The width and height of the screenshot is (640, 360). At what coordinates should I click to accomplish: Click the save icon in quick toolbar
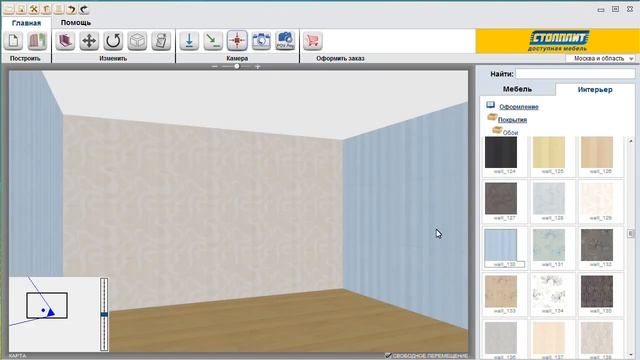point(22,9)
